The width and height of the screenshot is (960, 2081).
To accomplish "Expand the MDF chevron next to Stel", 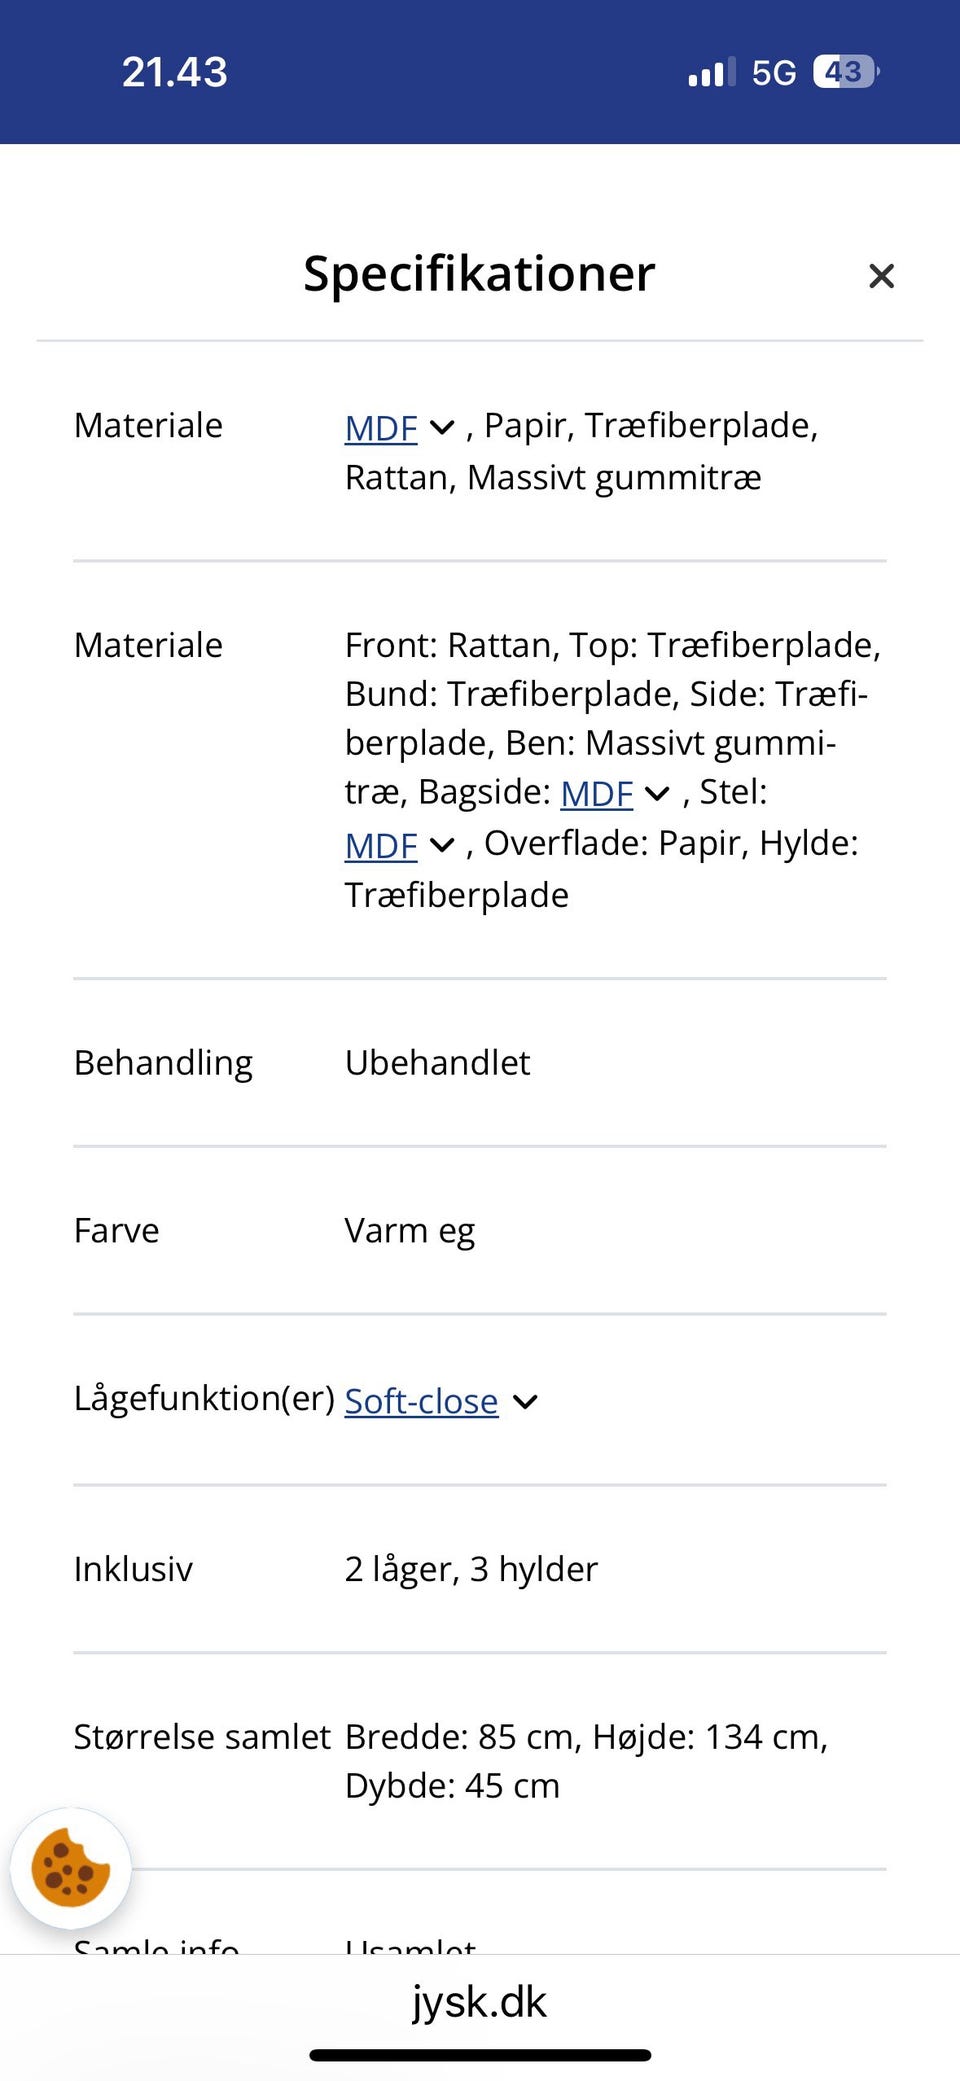I will click(440, 845).
